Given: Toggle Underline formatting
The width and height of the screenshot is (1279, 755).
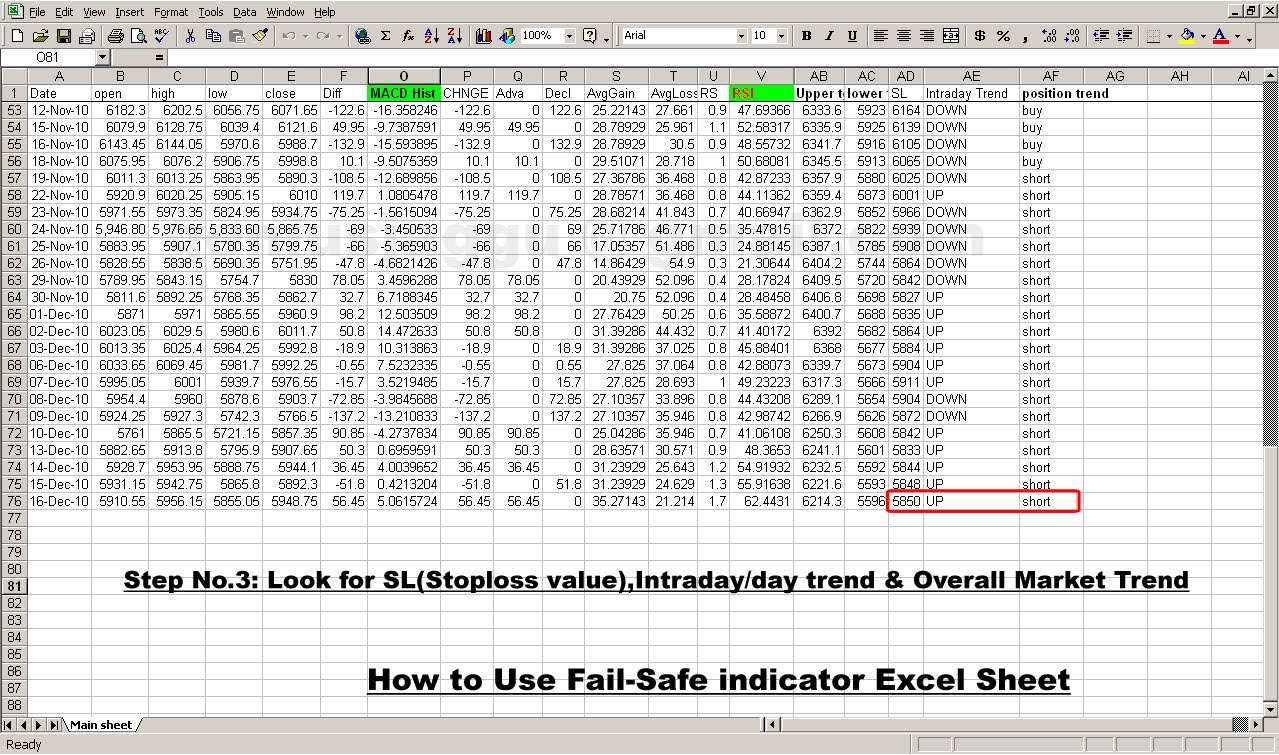Looking at the screenshot, I should [x=852, y=36].
